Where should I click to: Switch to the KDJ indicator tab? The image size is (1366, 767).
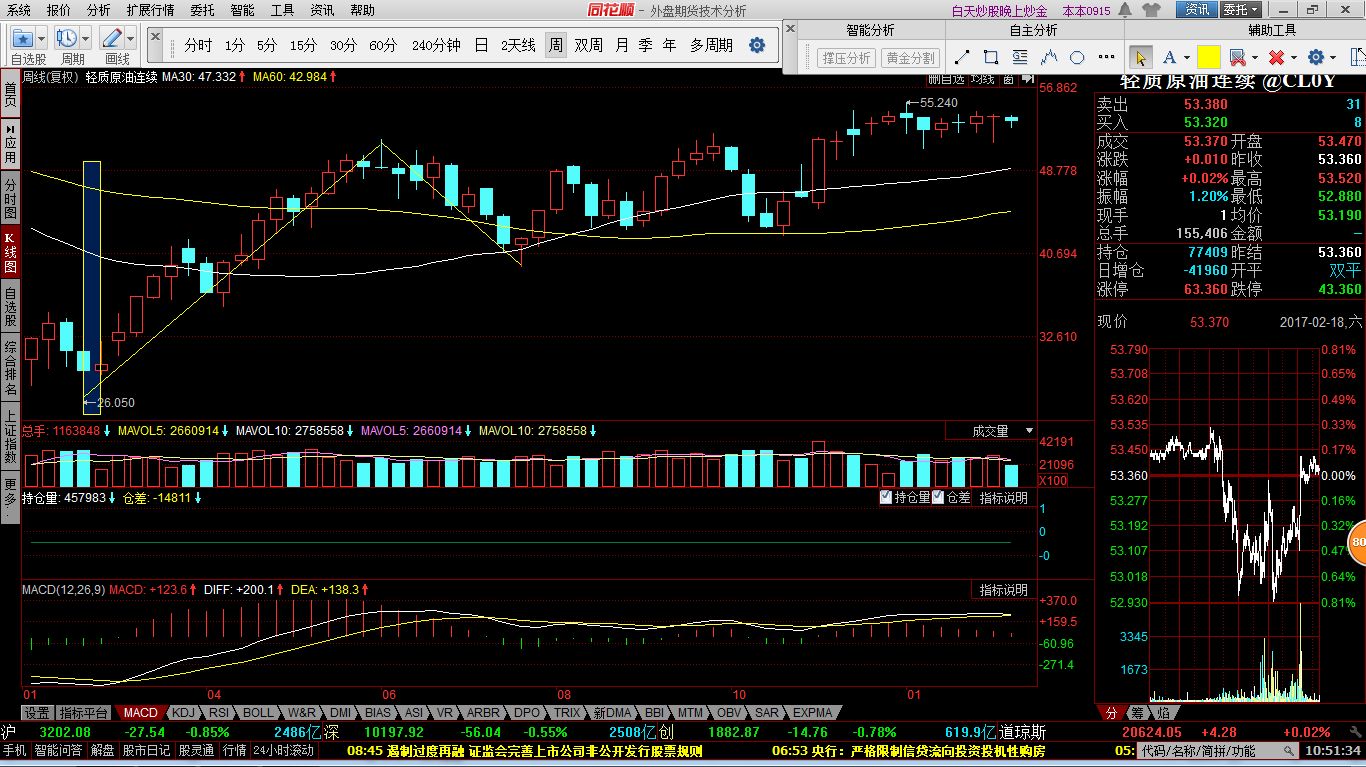[183, 713]
